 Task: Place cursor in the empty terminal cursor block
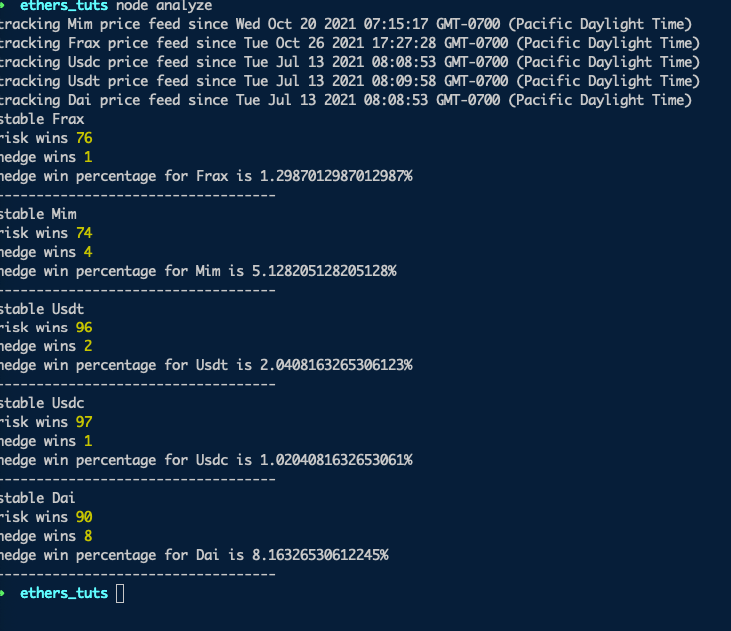tap(120, 594)
